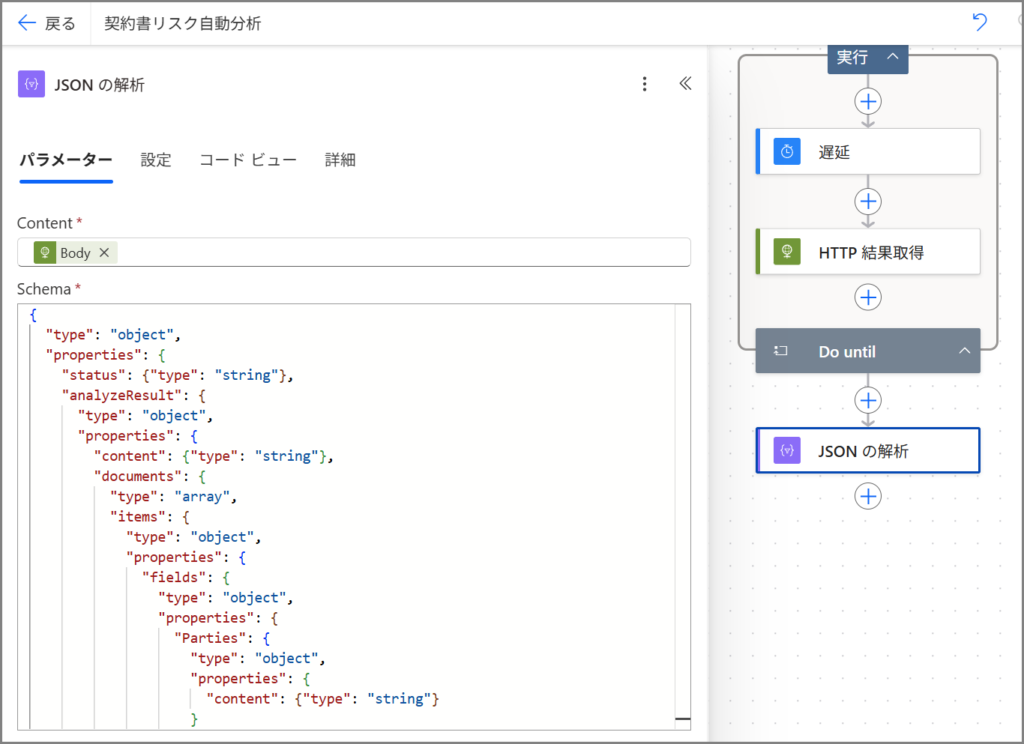Switch to the パラメーター tab
This screenshot has width=1024, height=744.
66,160
